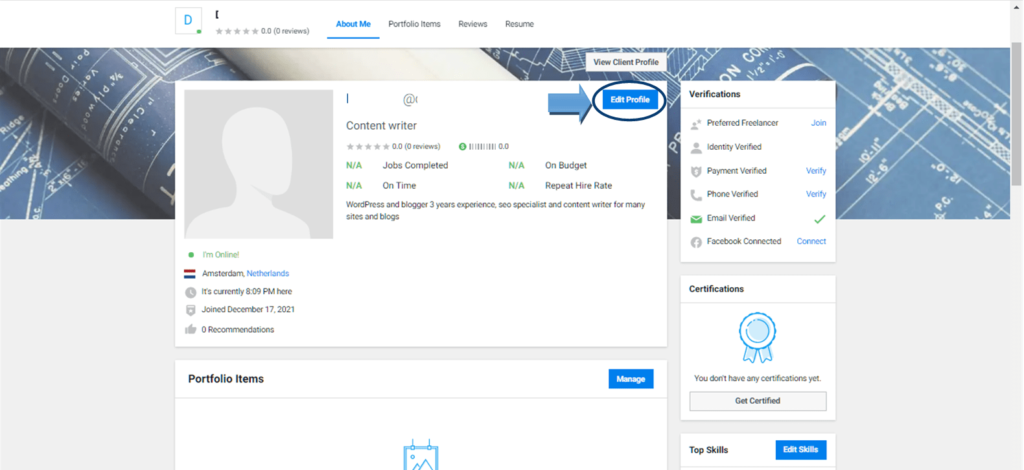Click the WordPress and blogger bio text

click(x=496, y=210)
